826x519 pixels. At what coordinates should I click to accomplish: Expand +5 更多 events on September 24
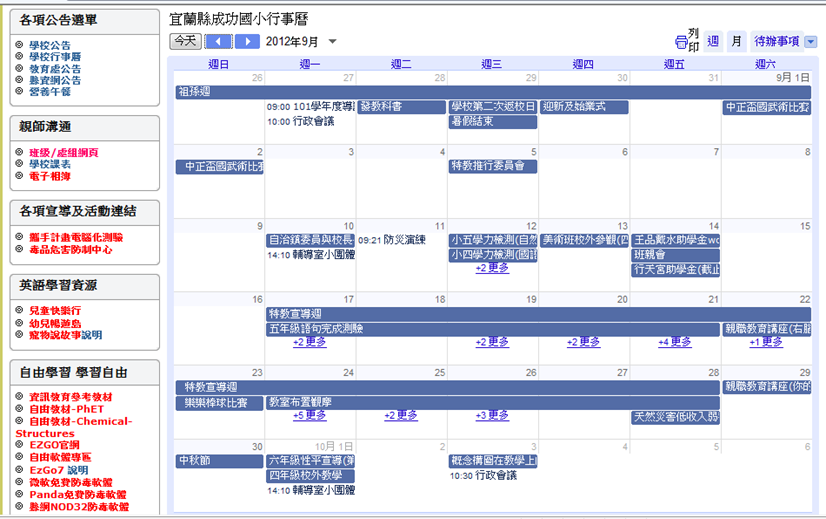pos(309,416)
